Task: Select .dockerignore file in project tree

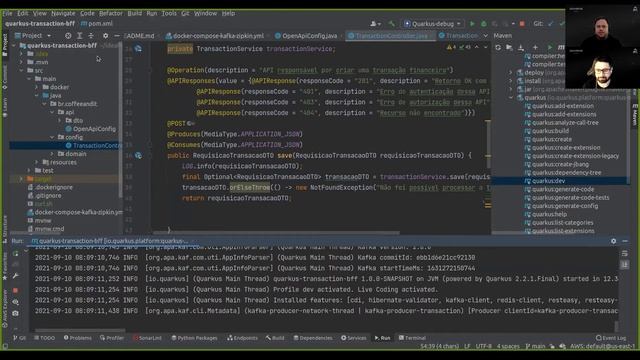Action: tap(50, 187)
